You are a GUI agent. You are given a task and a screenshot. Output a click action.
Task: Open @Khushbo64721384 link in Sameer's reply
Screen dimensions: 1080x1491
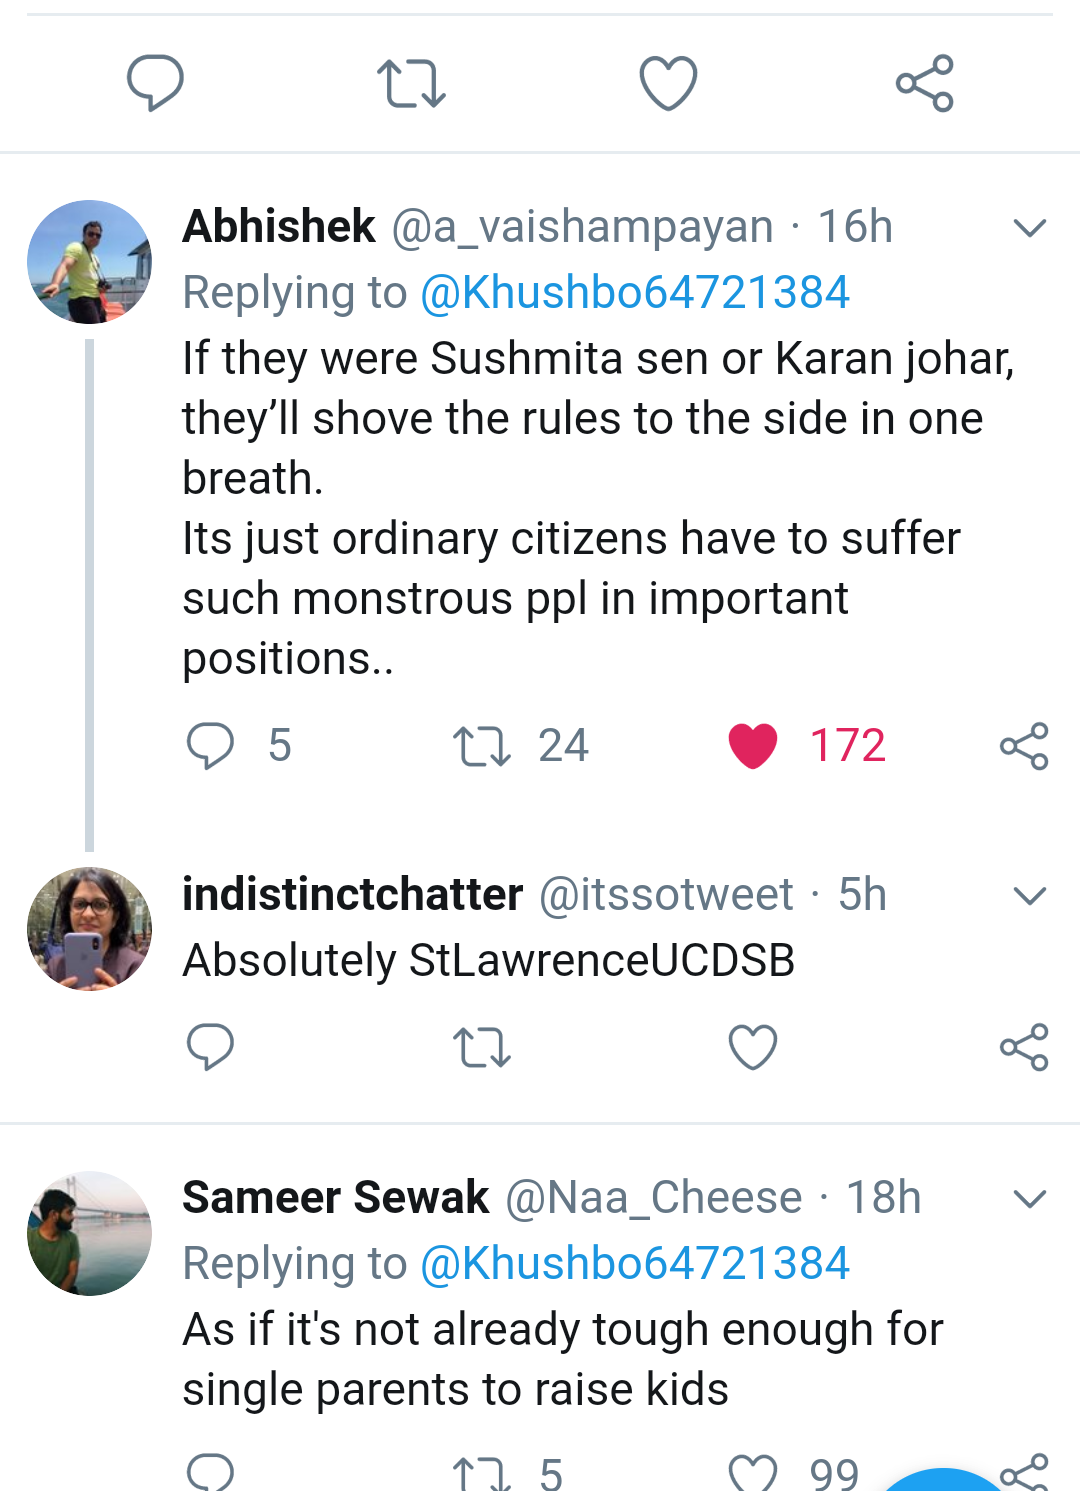coord(635,1263)
